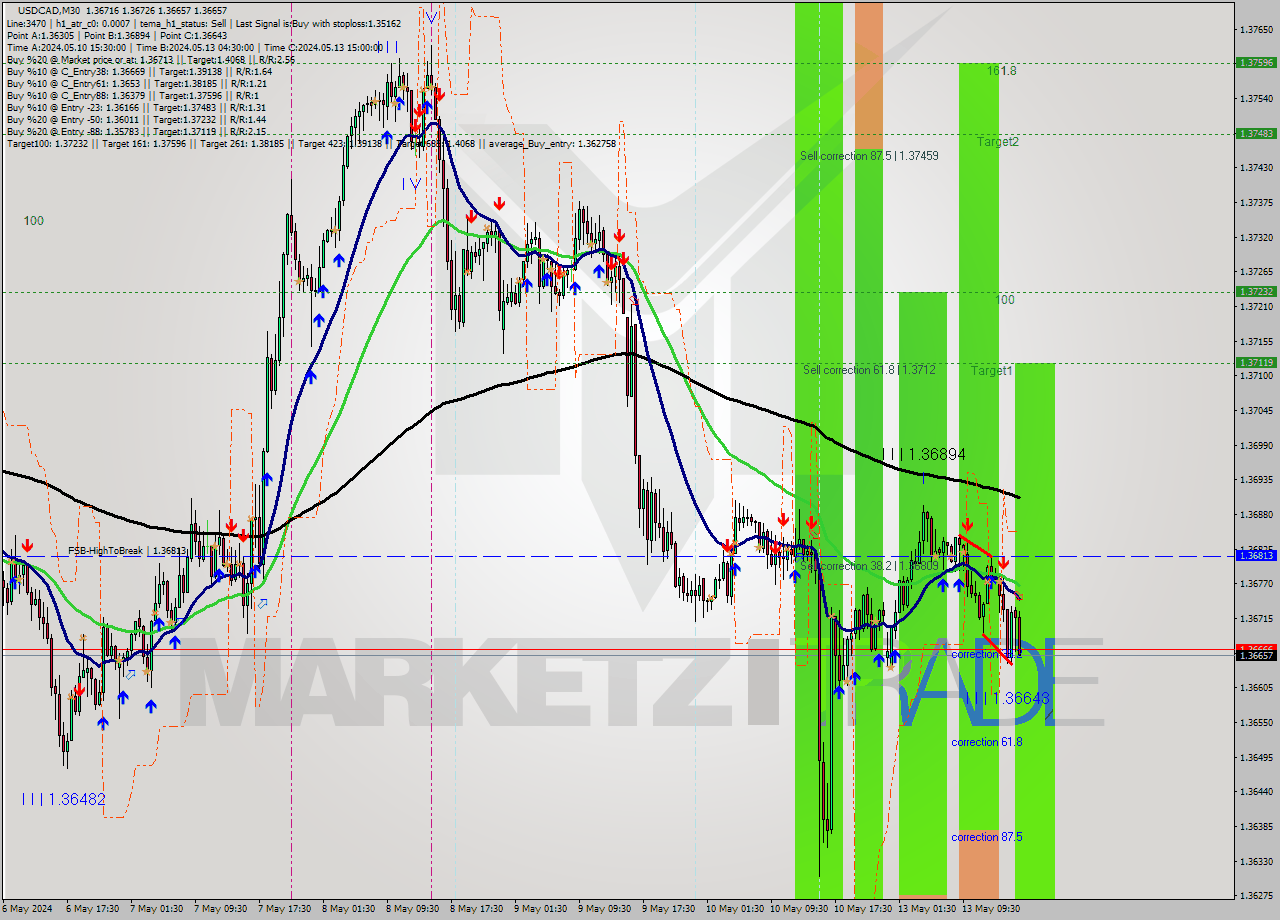Select the 1.36482 low marker label
This screenshot has height=920, width=1280.
click(x=63, y=800)
